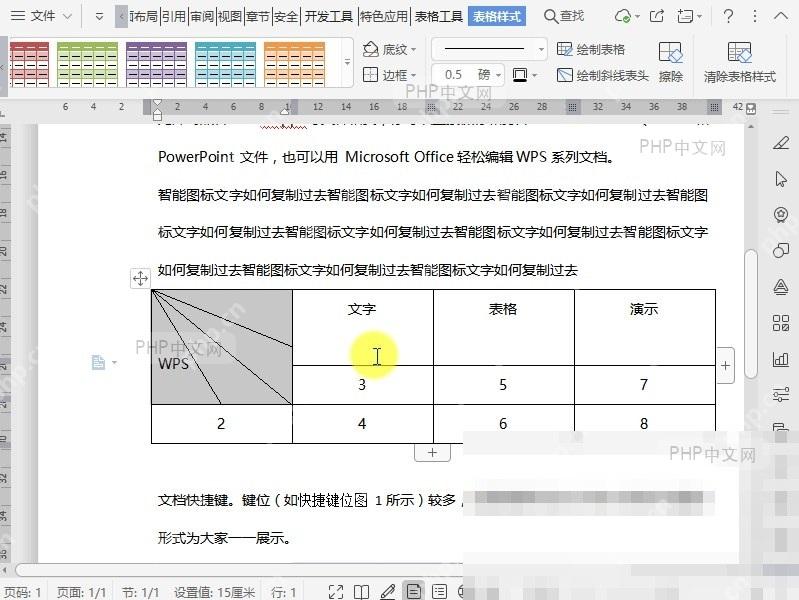Select the arrow selection sidebar icon
The width and height of the screenshot is (799, 600).
[781, 179]
